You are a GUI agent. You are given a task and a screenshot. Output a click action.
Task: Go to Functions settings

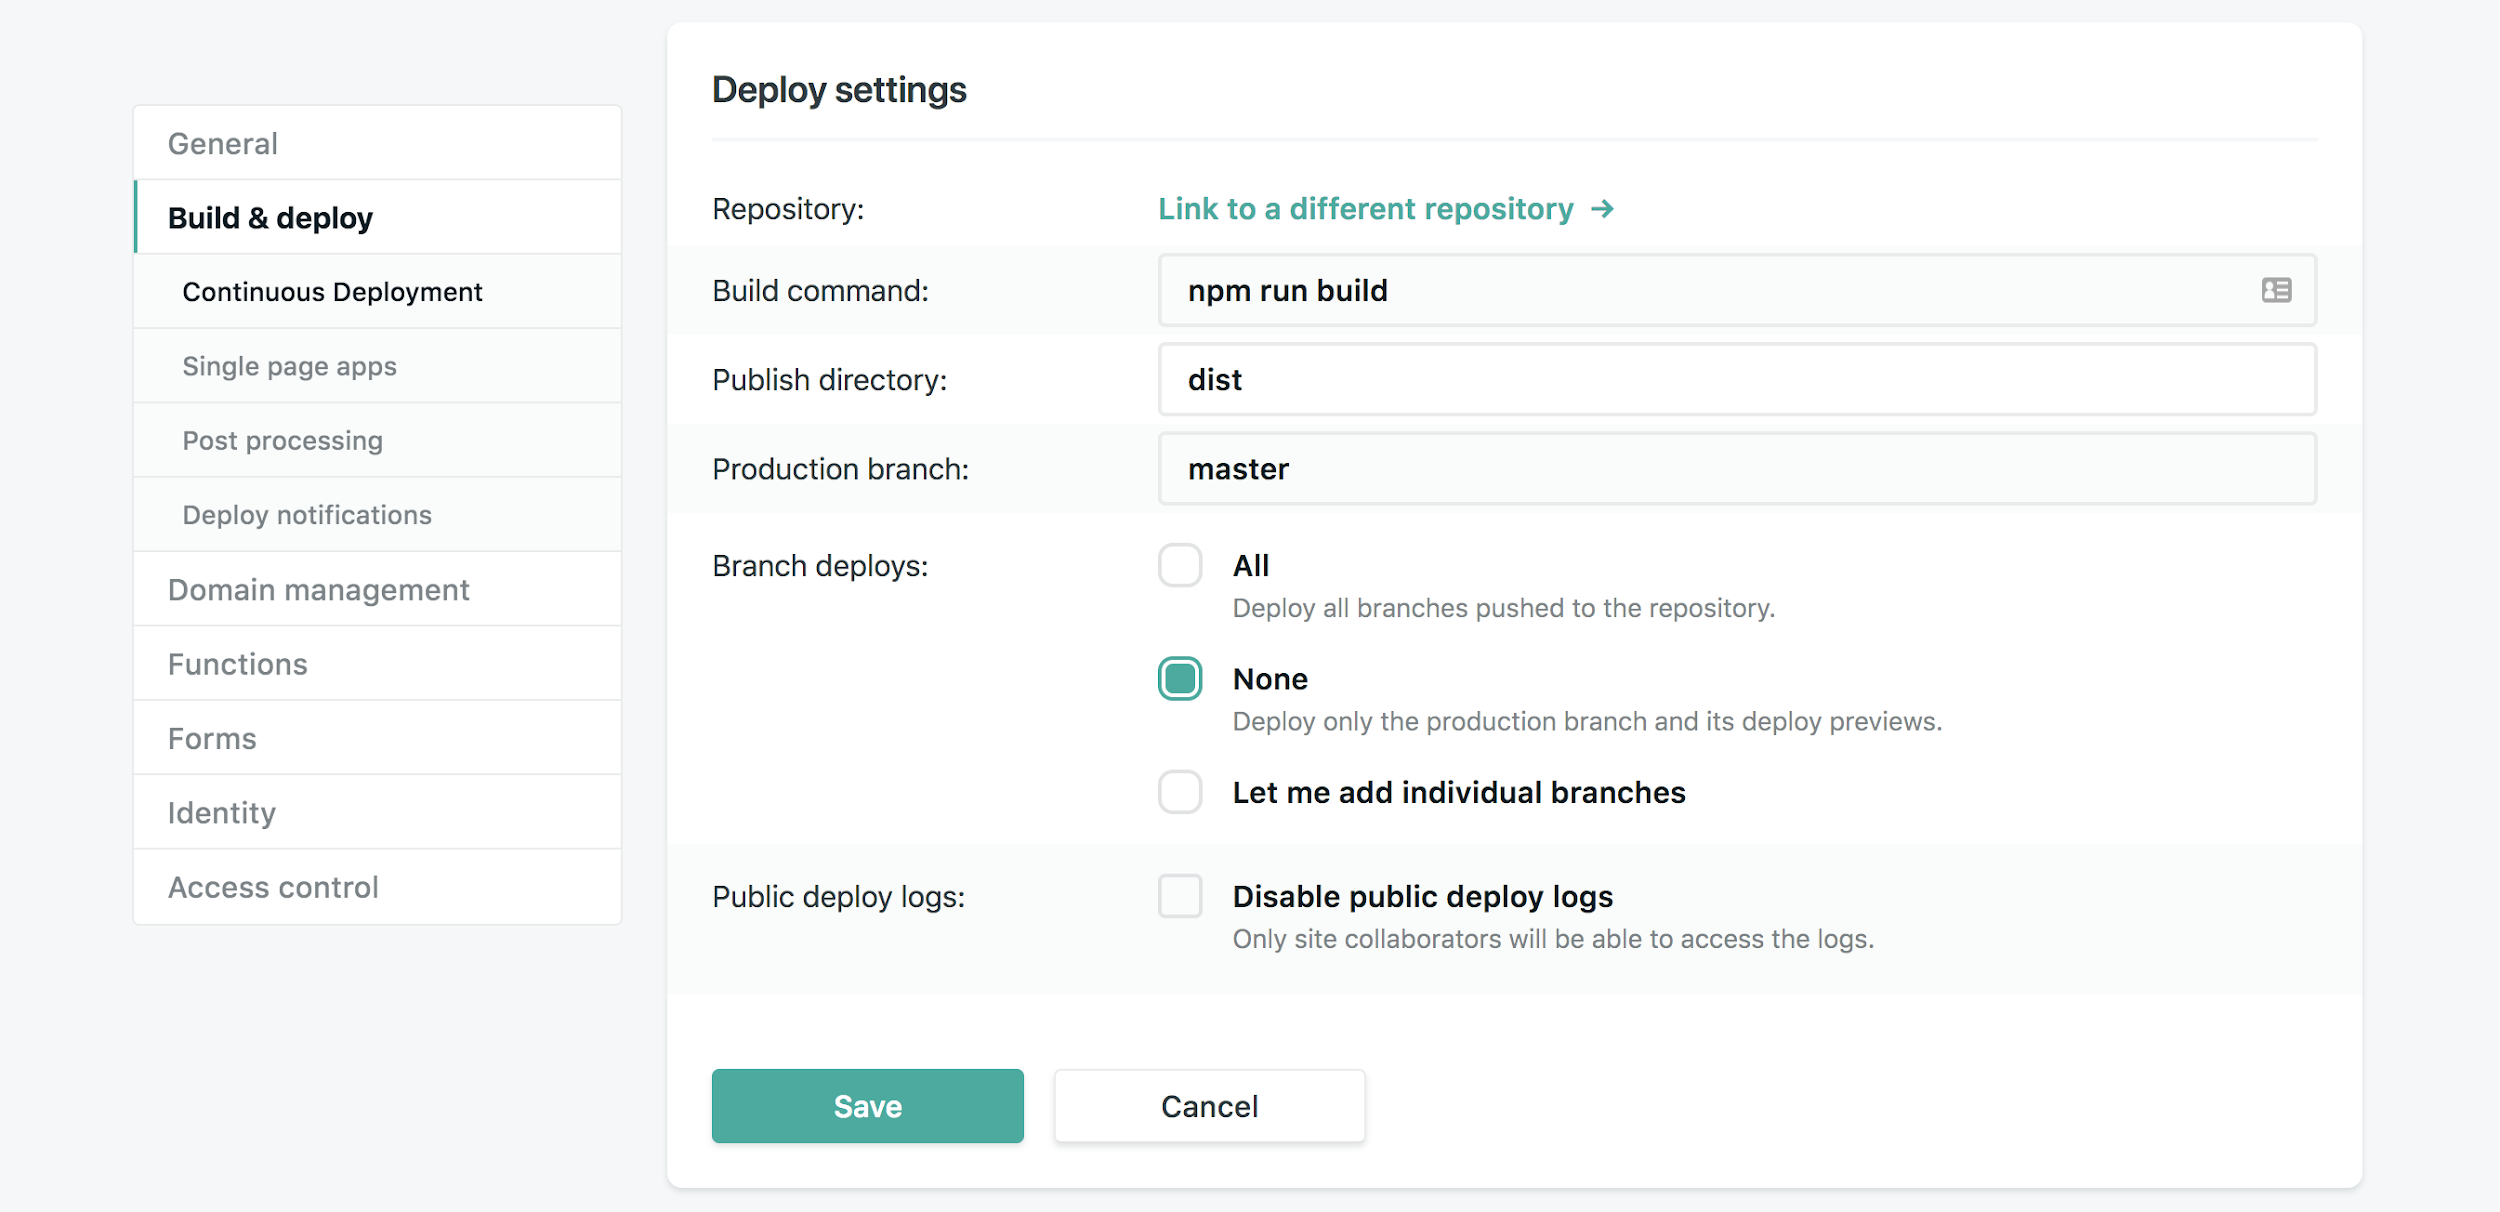[238, 664]
